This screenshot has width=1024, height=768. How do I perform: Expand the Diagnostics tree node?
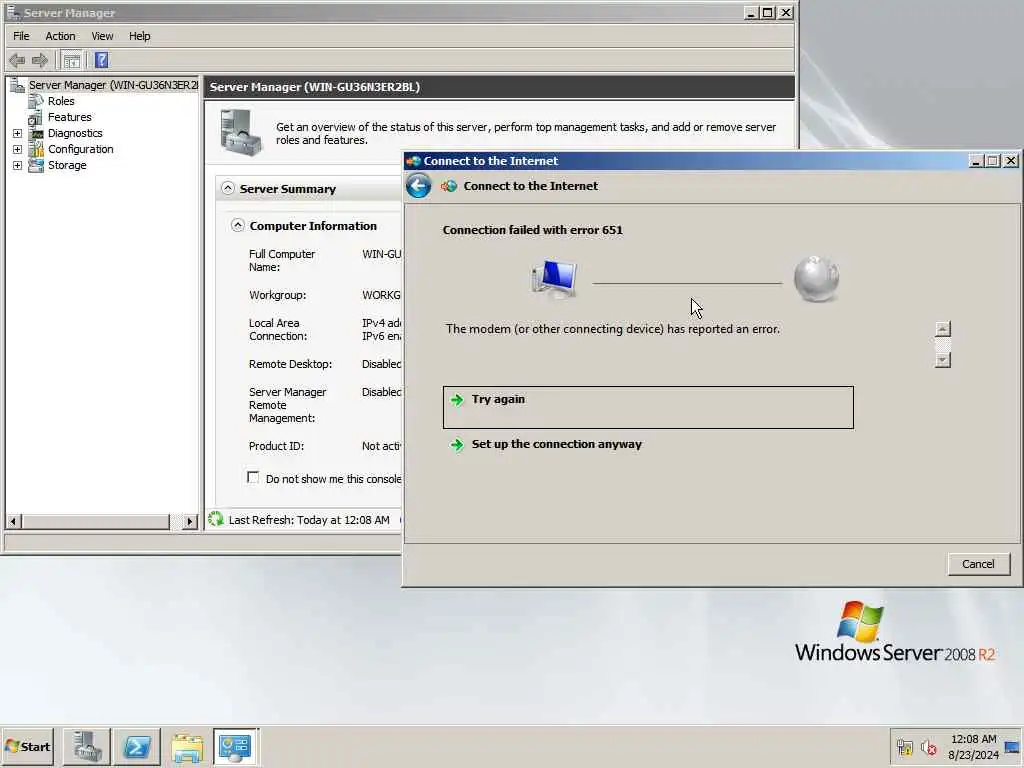pyautogui.click(x=18, y=133)
